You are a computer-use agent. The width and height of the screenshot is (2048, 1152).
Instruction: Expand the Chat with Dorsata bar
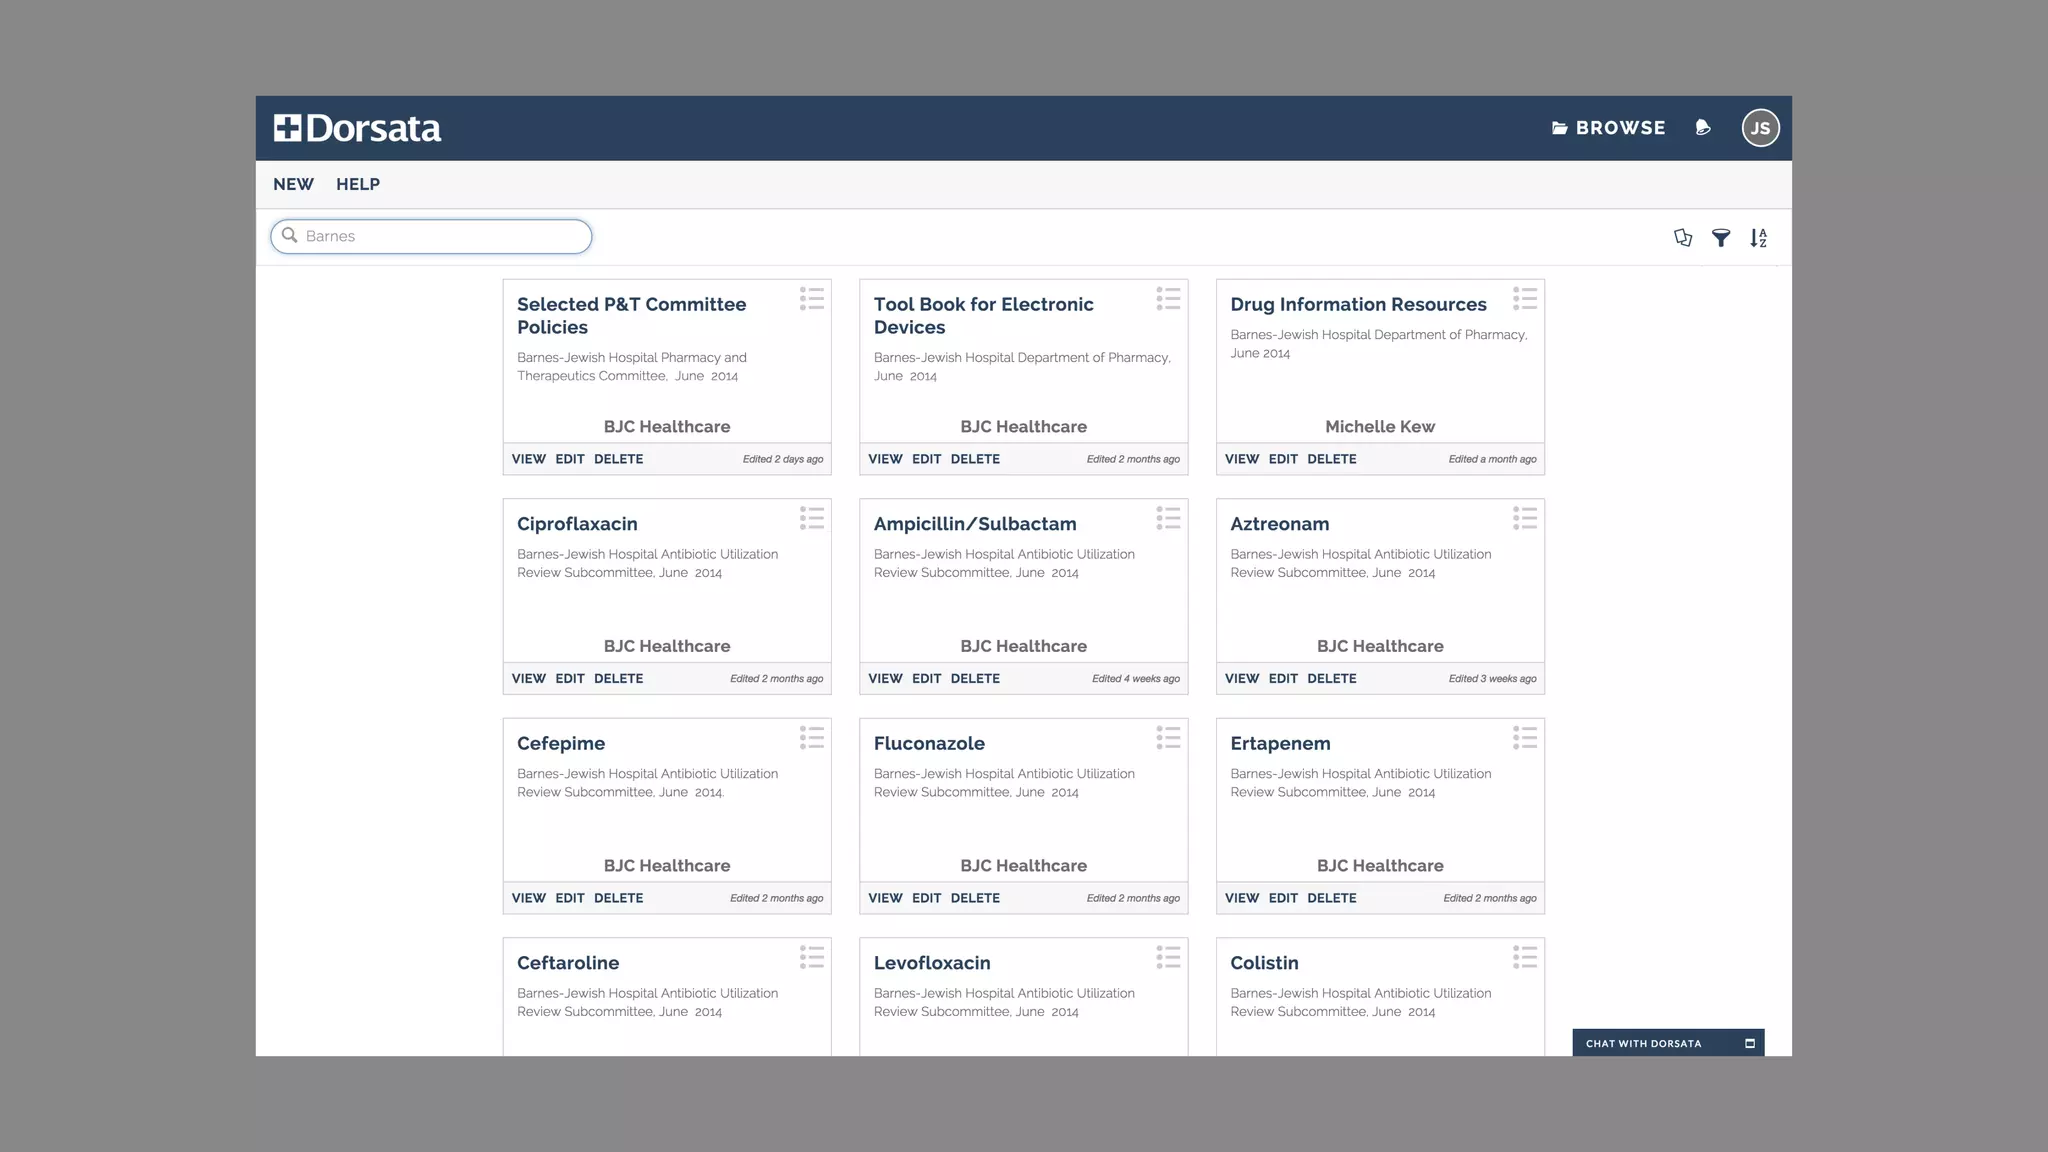coord(1643,1043)
